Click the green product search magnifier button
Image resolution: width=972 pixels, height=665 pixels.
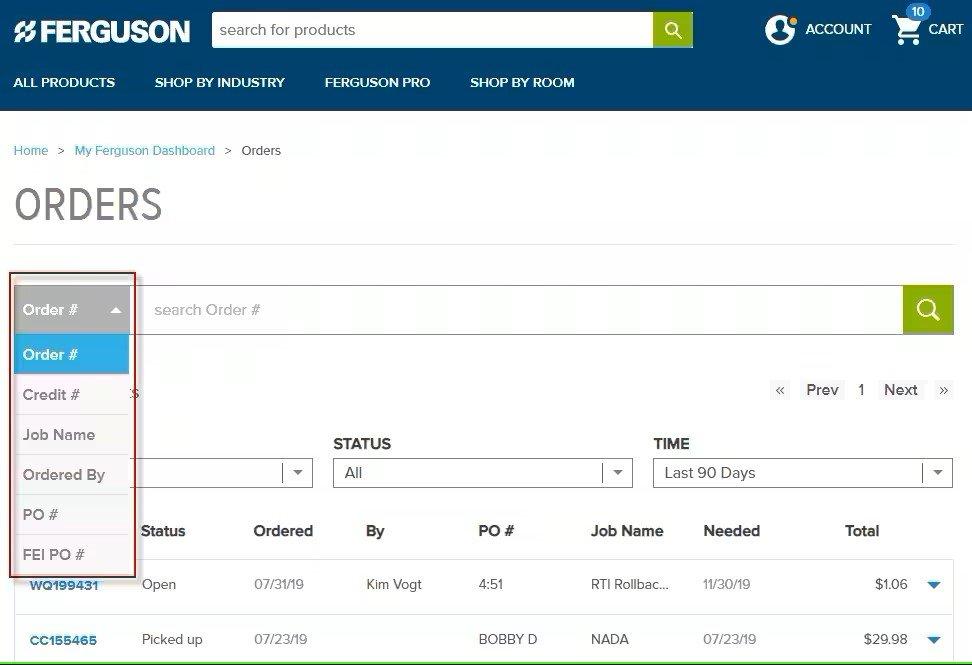[673, 30]
